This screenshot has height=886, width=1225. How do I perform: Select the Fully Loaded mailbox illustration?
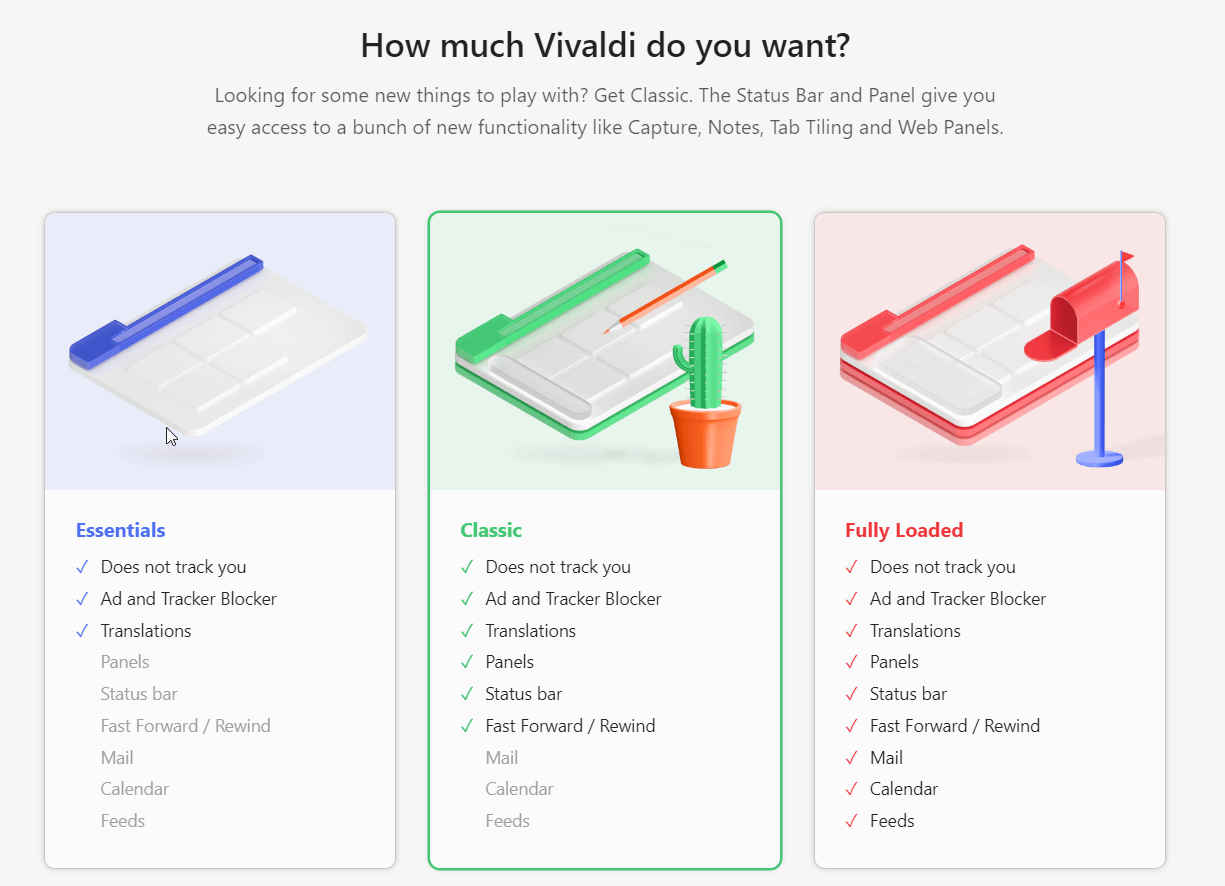[990, 351]
